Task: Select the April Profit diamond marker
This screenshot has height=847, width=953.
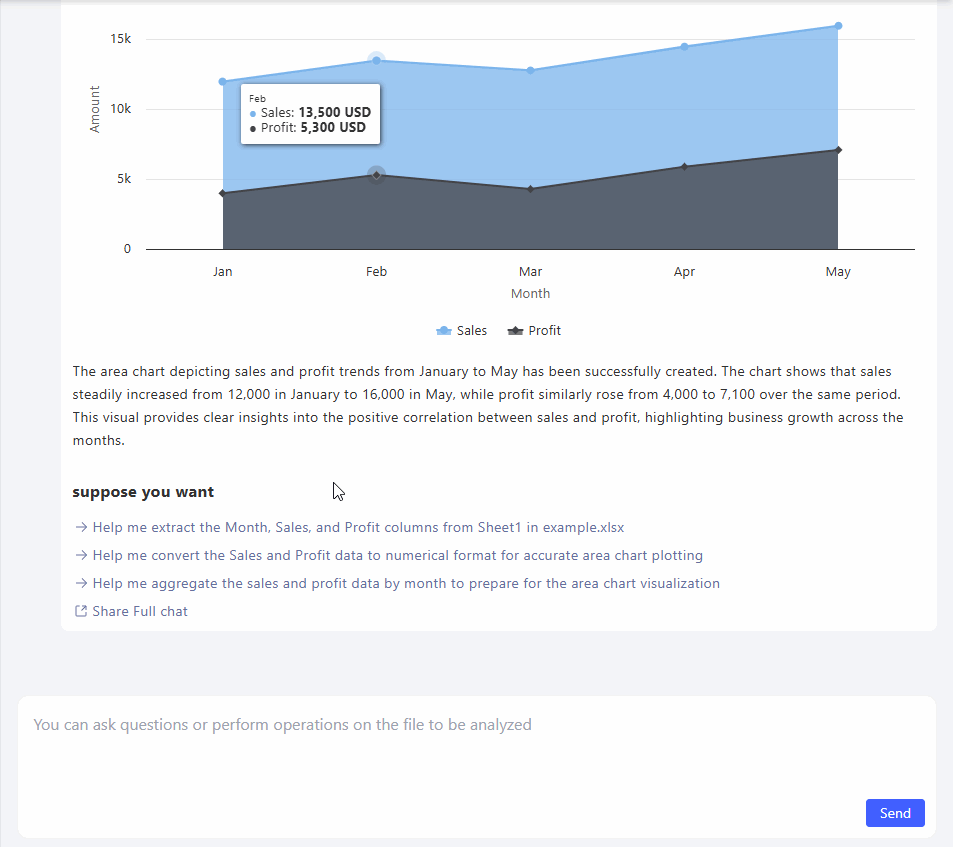Action: pos(684,167)
